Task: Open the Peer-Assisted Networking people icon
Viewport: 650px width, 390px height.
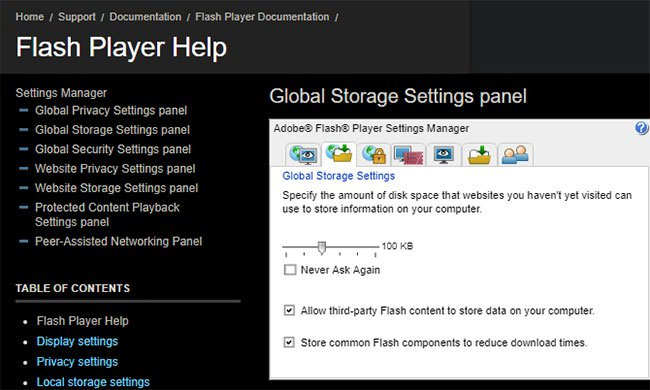Action: click(515, 155)
